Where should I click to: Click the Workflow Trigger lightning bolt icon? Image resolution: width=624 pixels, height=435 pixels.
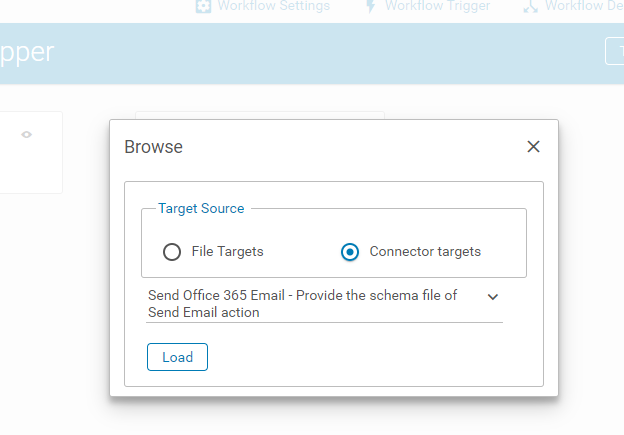click(370, 6)
